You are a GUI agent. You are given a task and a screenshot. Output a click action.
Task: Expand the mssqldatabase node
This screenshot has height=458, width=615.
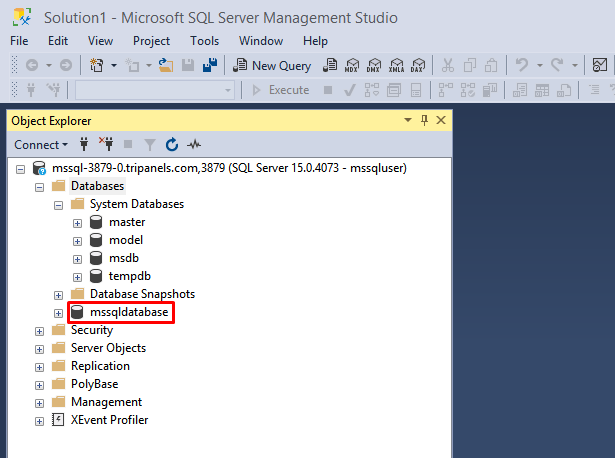pyautogui.click(x=59, y=313)
